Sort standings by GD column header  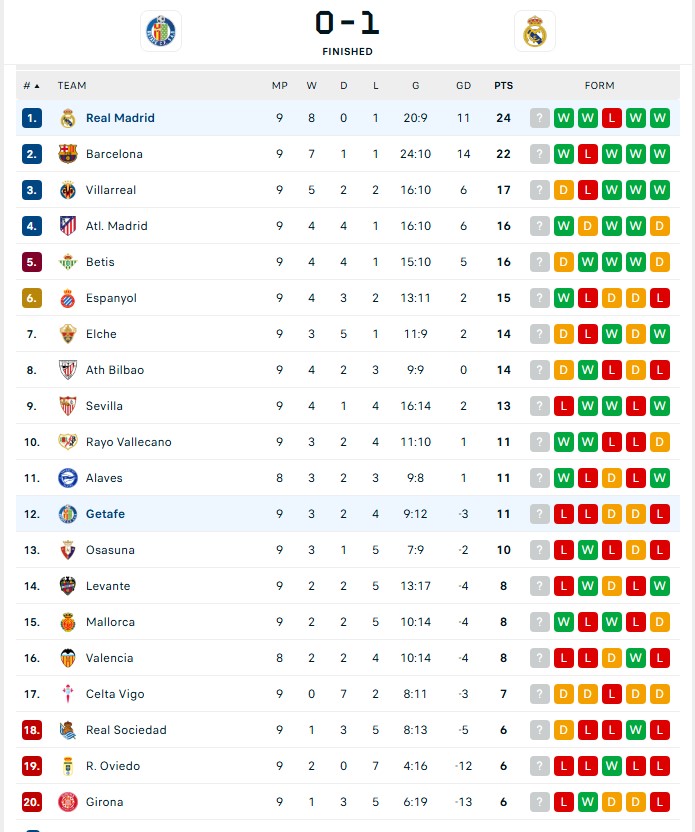pyautogui.click(x=463, y=86)
